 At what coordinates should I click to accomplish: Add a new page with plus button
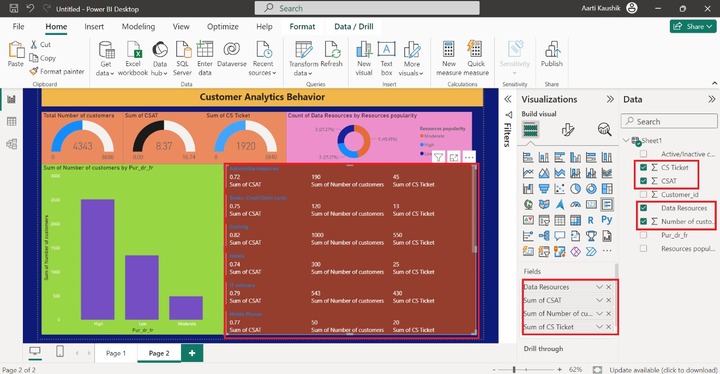click(x=192, y=353)
